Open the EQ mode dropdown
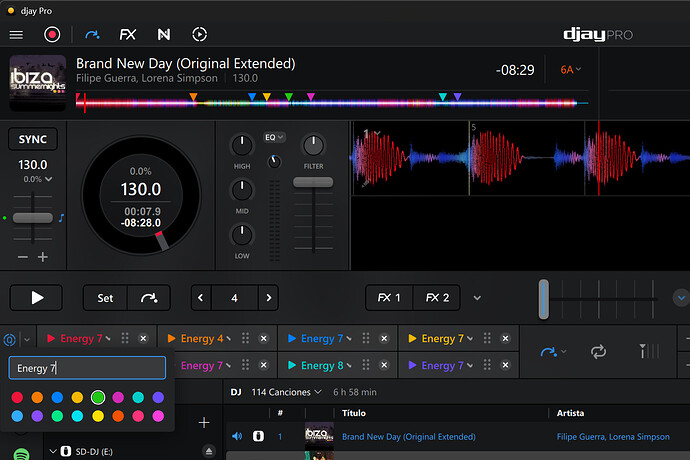 (x=273, y=136)
